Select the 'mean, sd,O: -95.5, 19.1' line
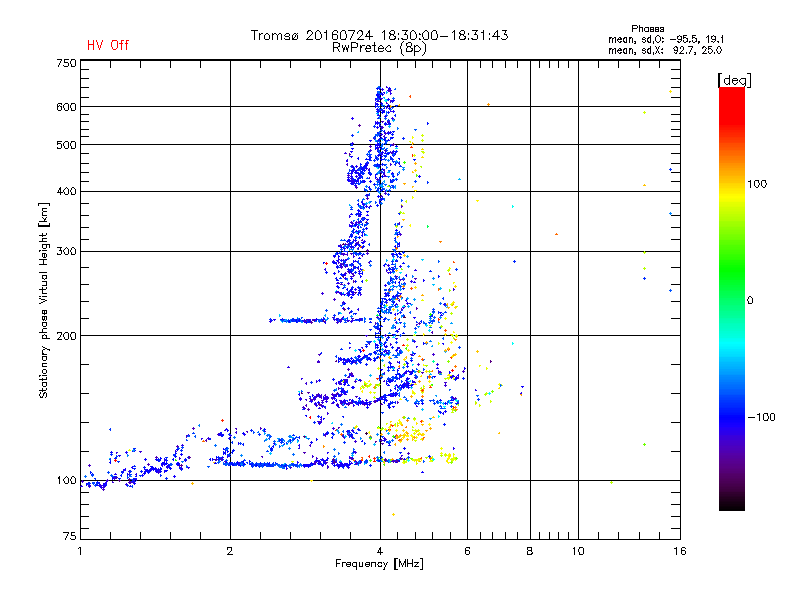The image size is (800, 600). click(x=666, y=39)
